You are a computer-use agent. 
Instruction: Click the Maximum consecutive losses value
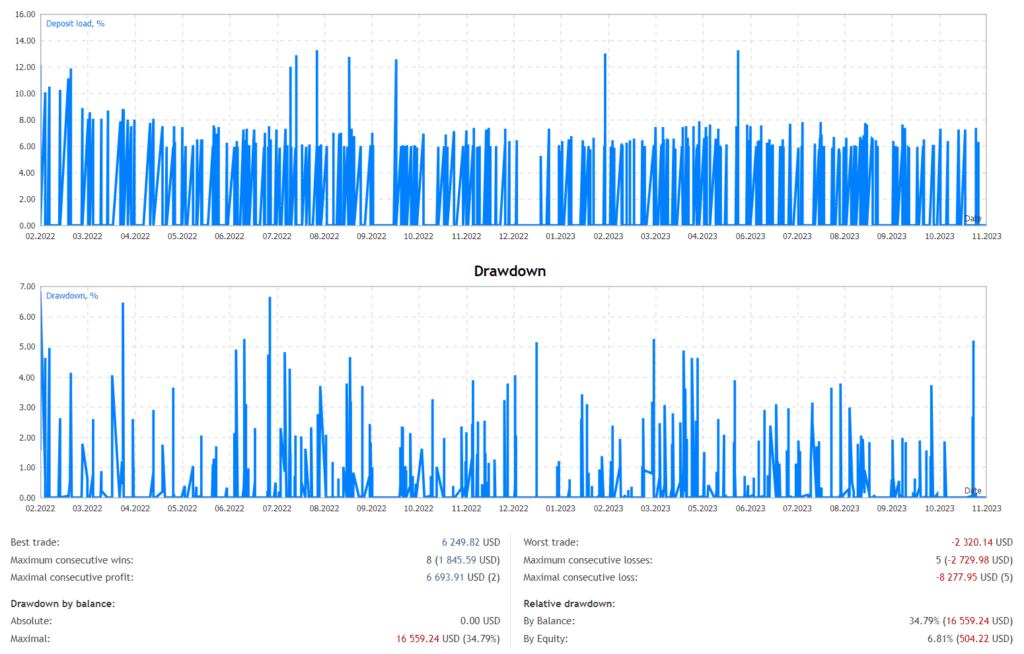tap(966, 560)
